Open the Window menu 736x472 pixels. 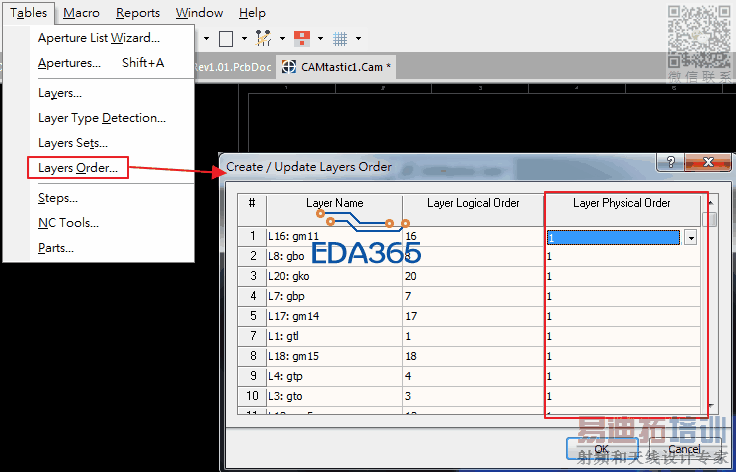(x=199, y=13)
